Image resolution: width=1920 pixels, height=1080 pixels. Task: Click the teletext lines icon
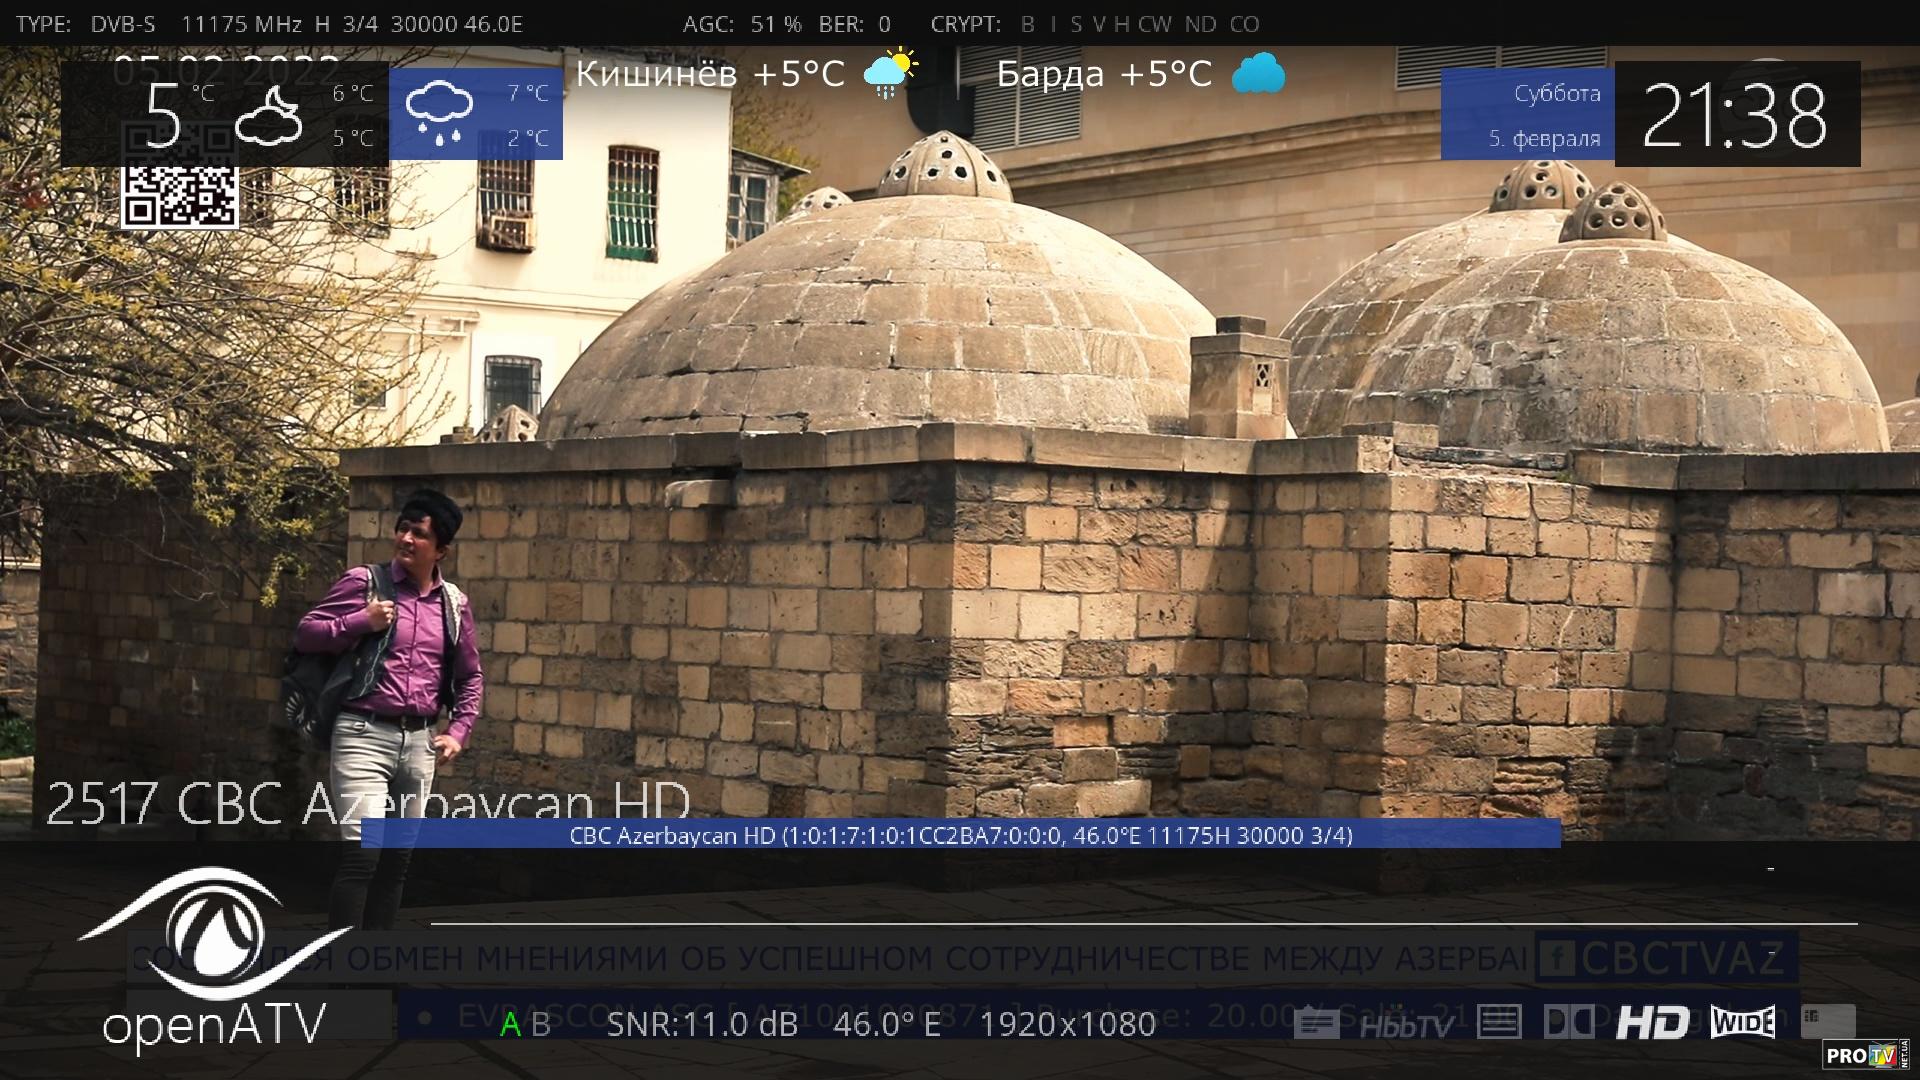(x=1498, y=1023)
